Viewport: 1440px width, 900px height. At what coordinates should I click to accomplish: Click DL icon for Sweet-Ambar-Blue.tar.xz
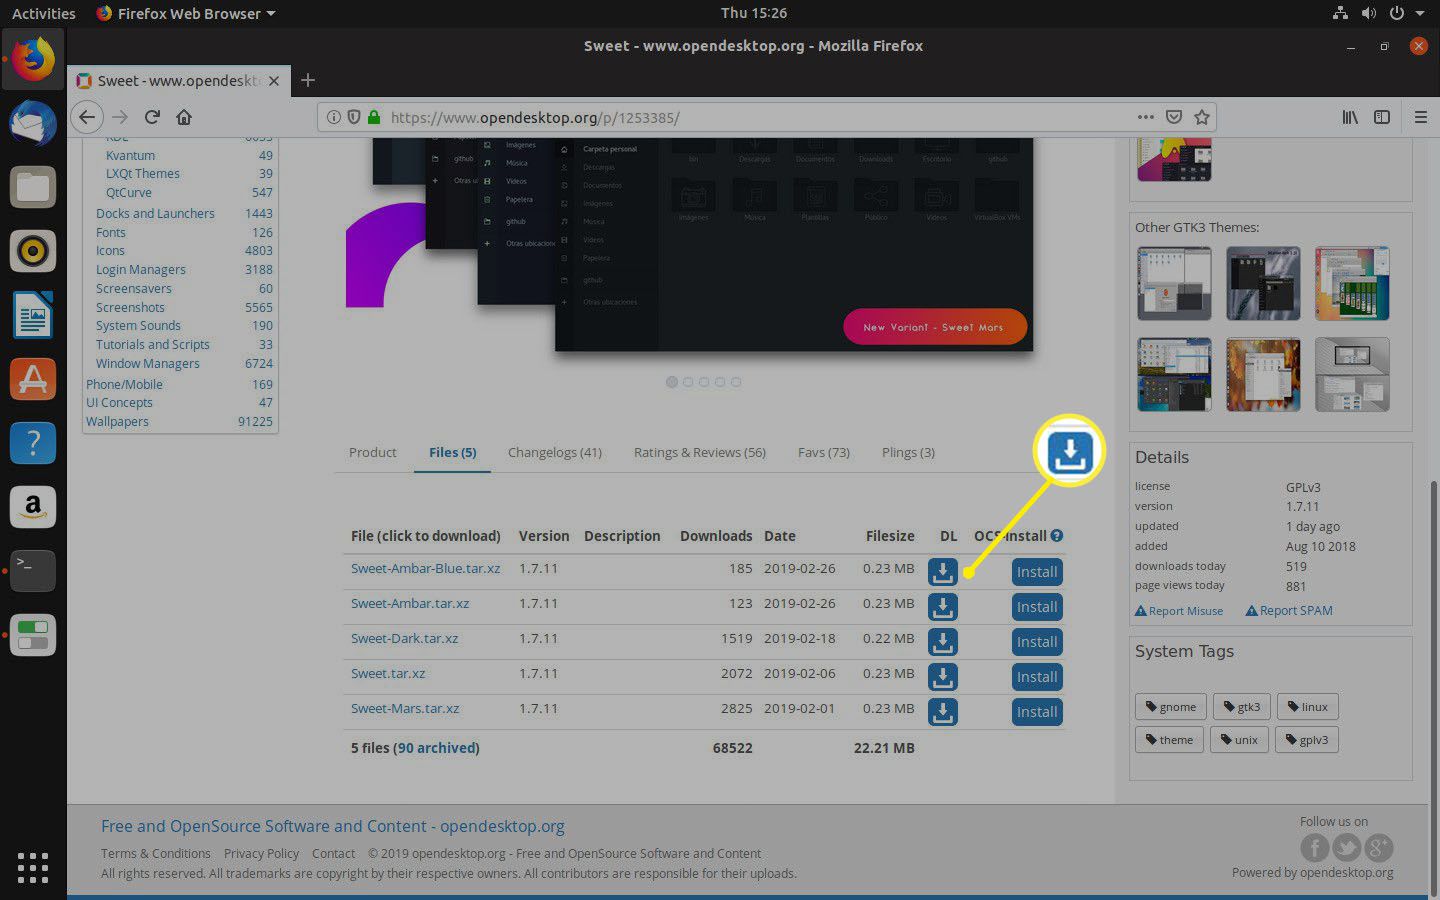(943, 572)
